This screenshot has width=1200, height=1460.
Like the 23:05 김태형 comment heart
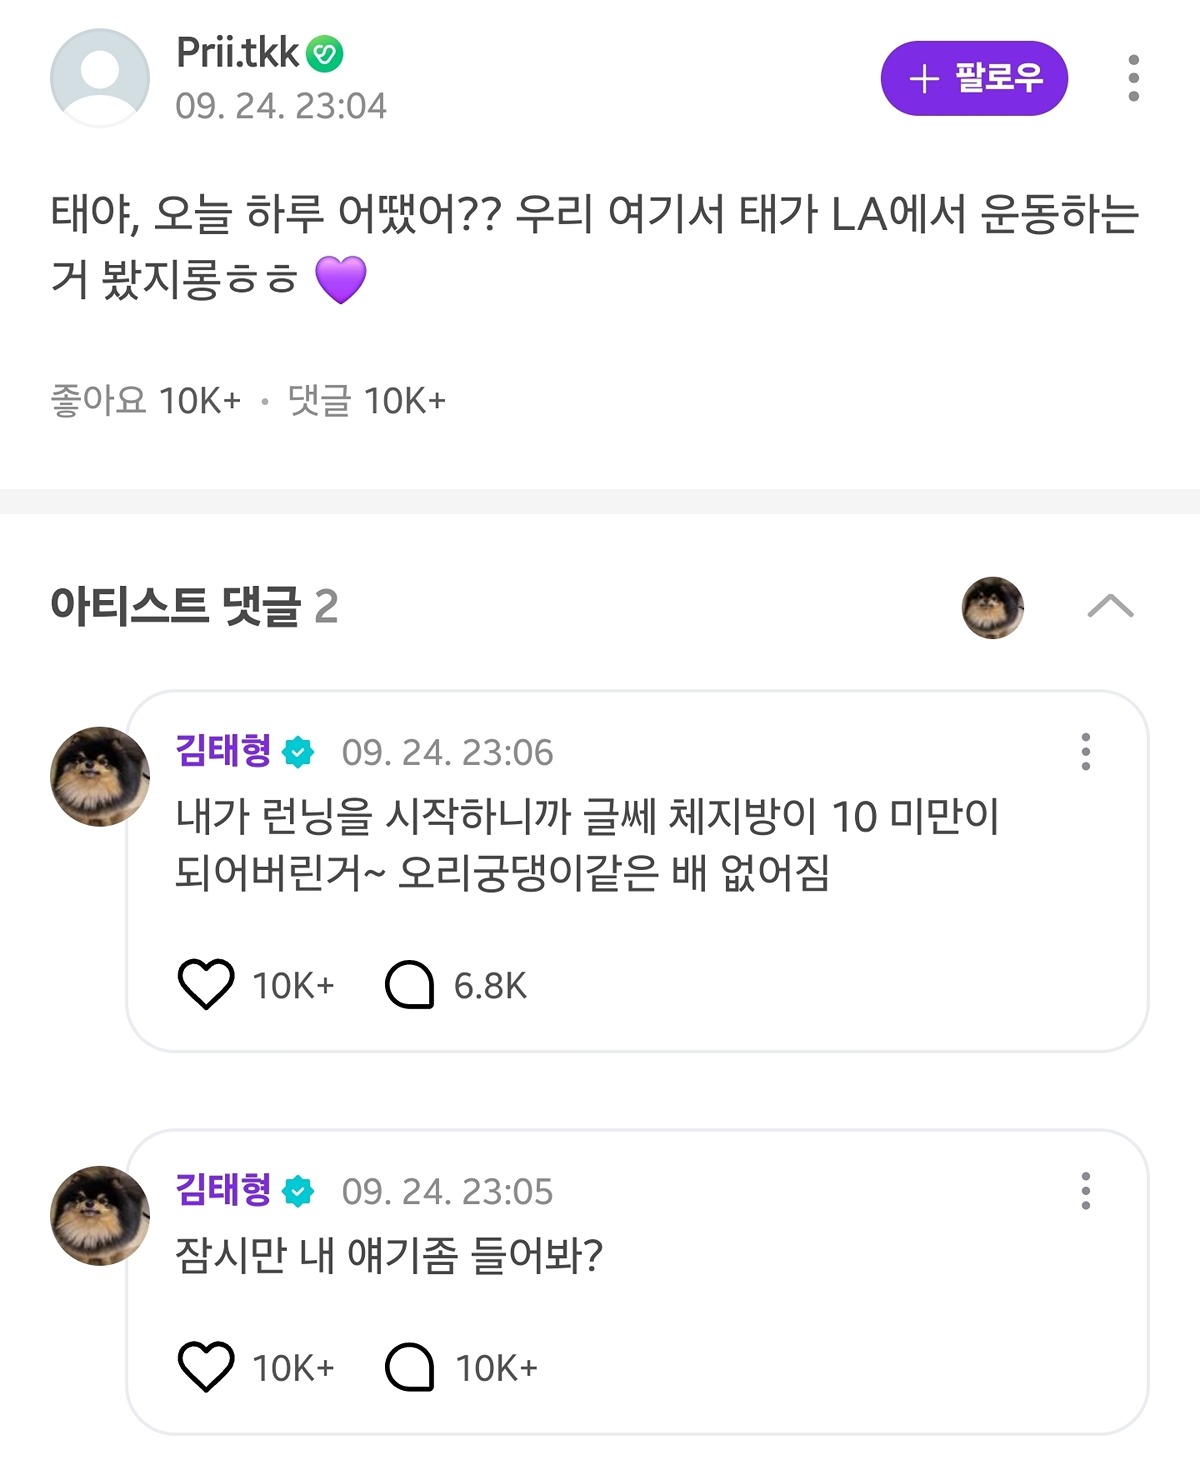[206, 1366]
